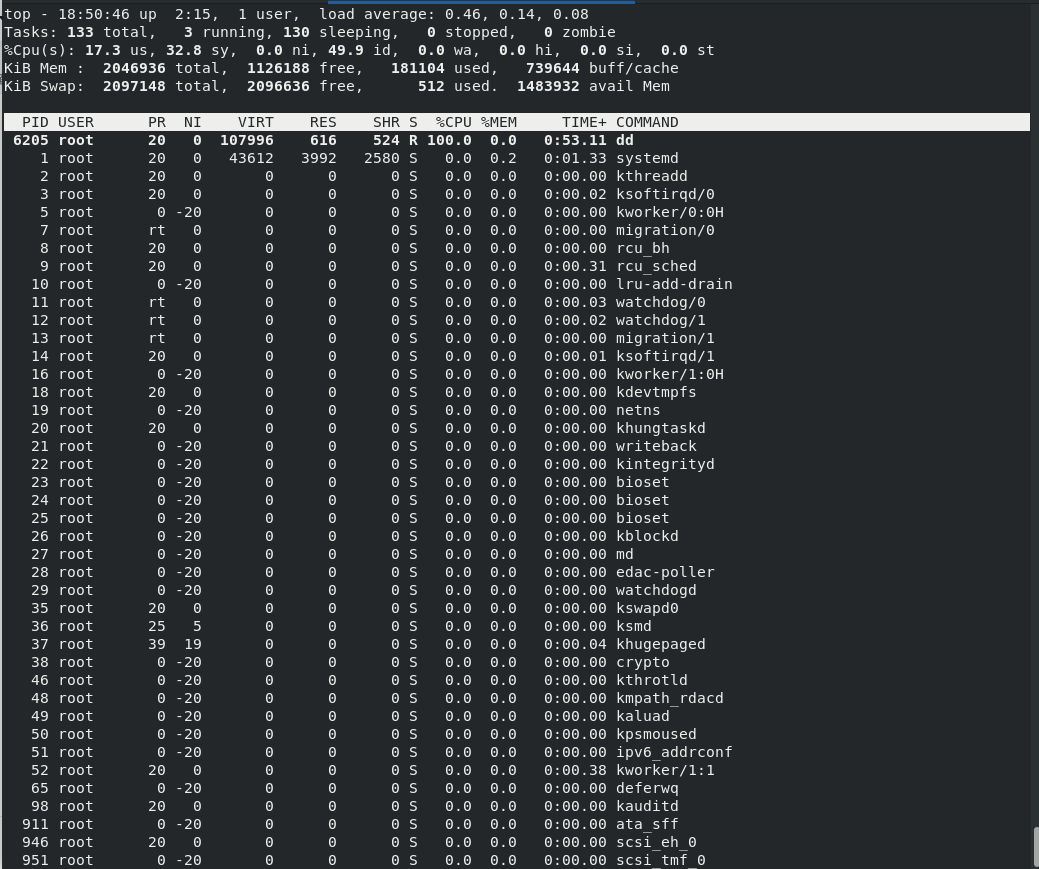This screenshot has height=869, width=1039.
Task: Click the rcu_sched process name
Action: tap(656, 266)
